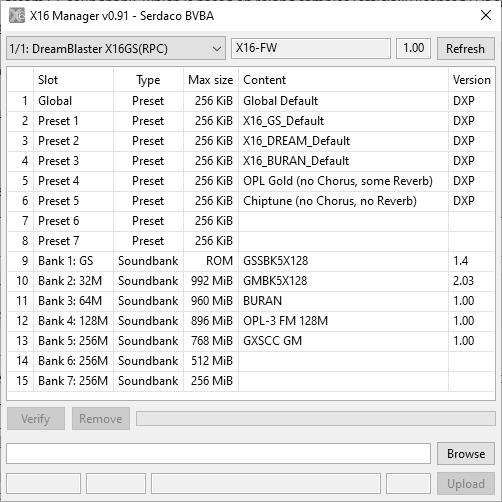The height and width of the screenshot is (502, 502).
Task: Click the BURAN content cell
Action: click(343, 301)
